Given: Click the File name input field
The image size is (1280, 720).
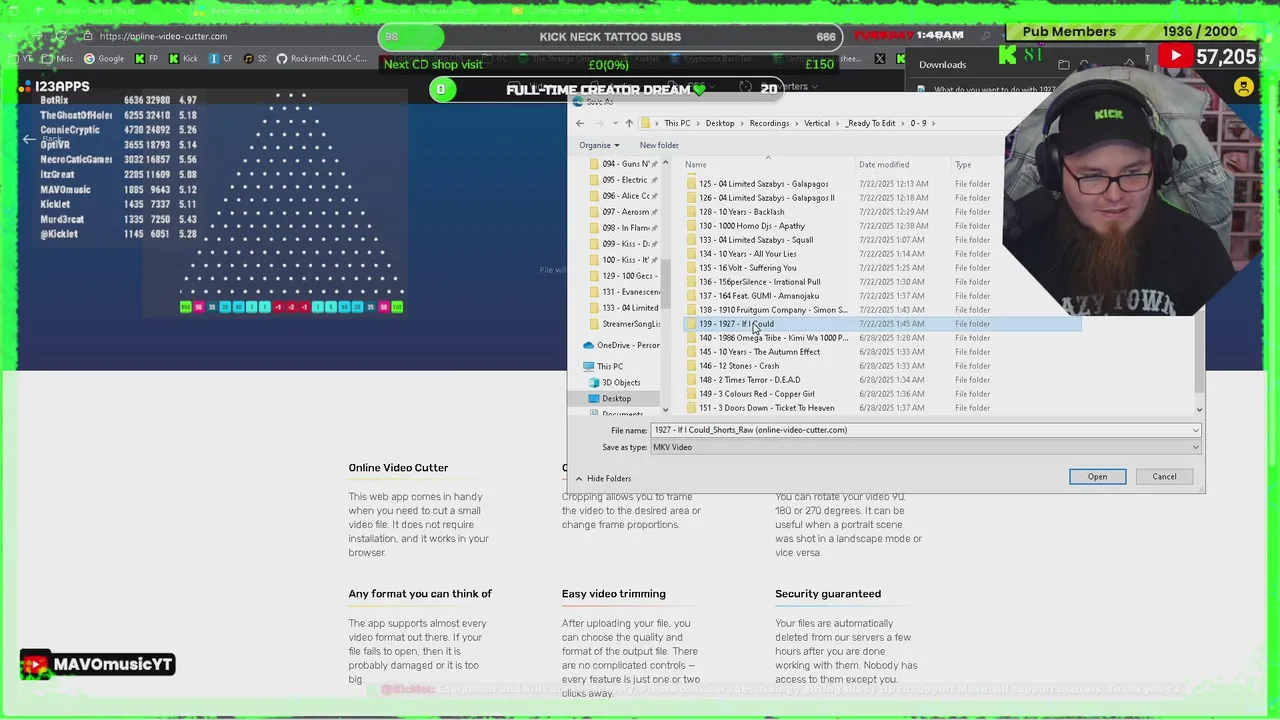Looking at the screenshot, I should point(925,430).
